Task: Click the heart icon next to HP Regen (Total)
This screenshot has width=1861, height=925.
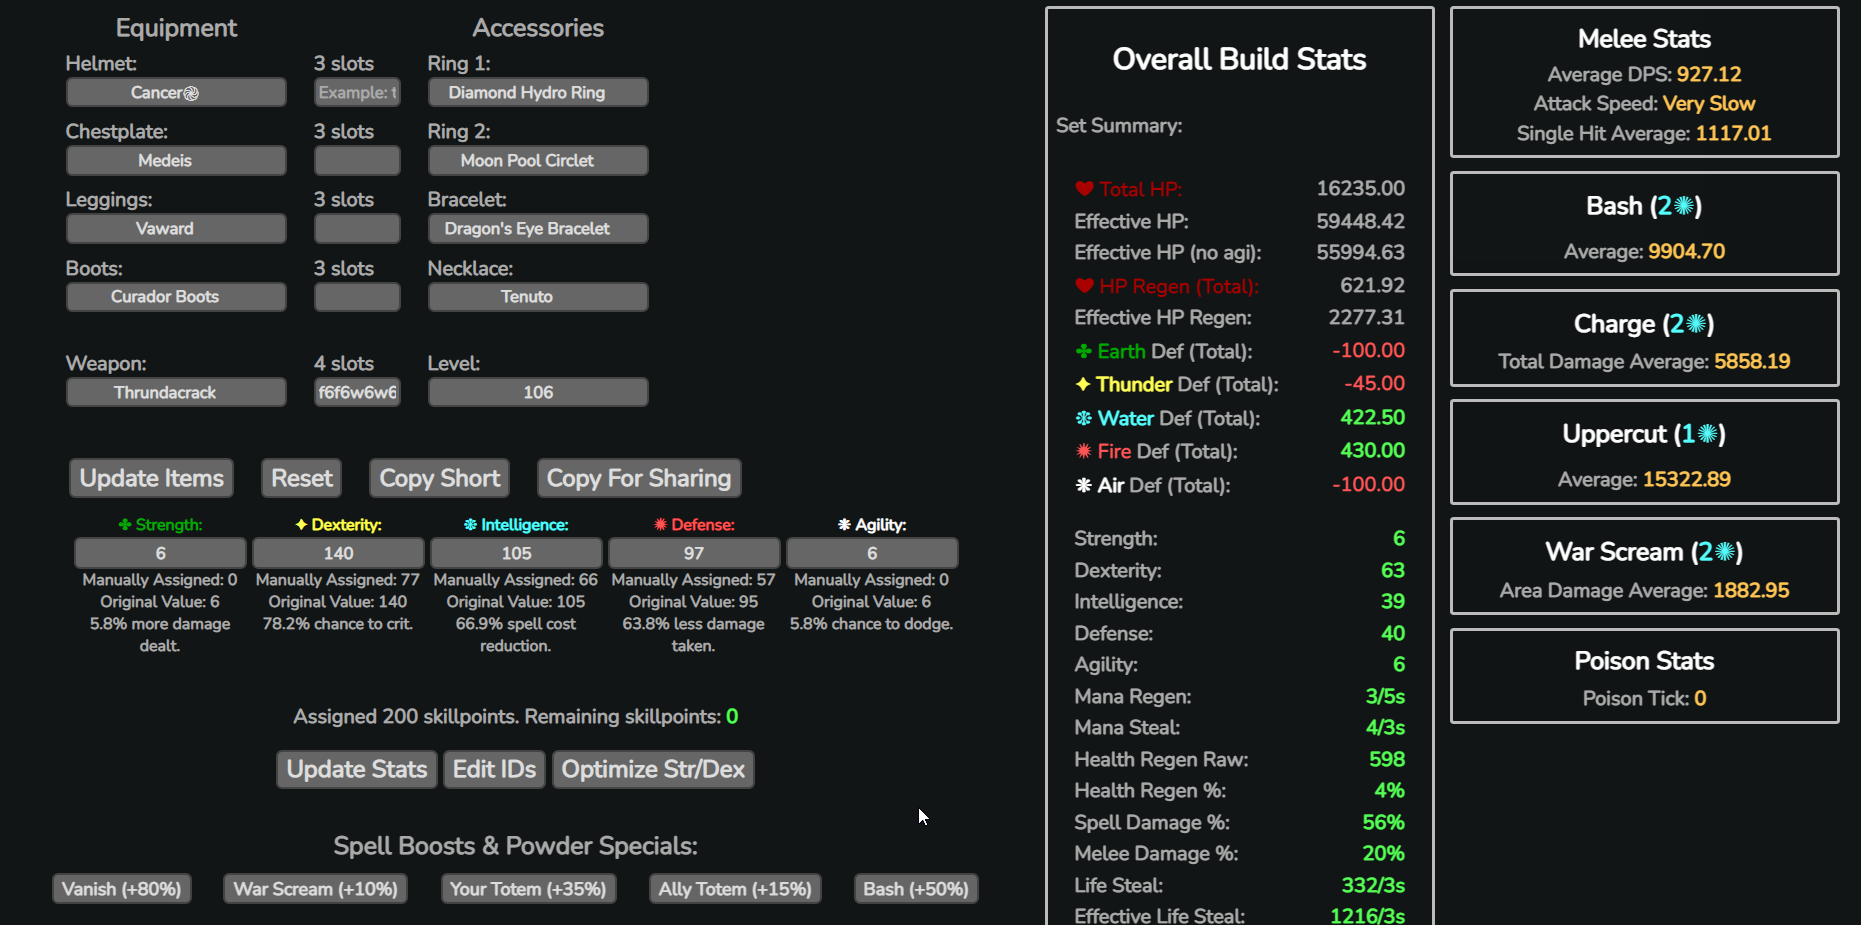Action: coord(1084,286)
